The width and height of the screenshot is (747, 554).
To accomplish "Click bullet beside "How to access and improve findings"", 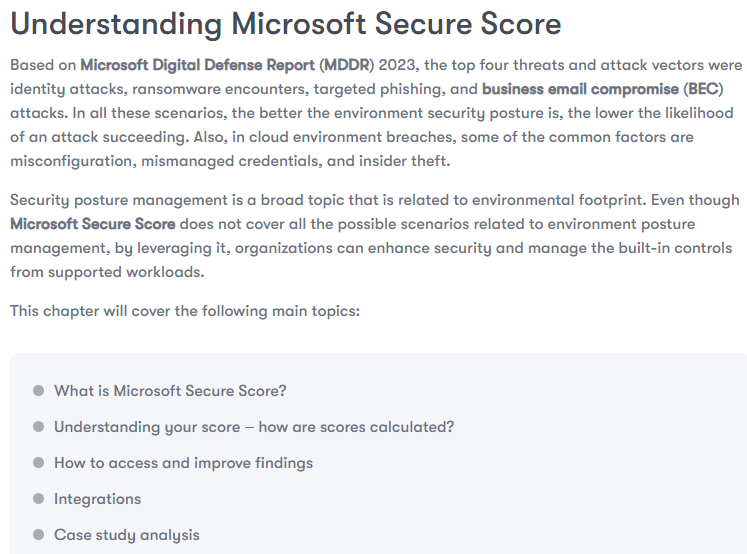I will point(38,463).
